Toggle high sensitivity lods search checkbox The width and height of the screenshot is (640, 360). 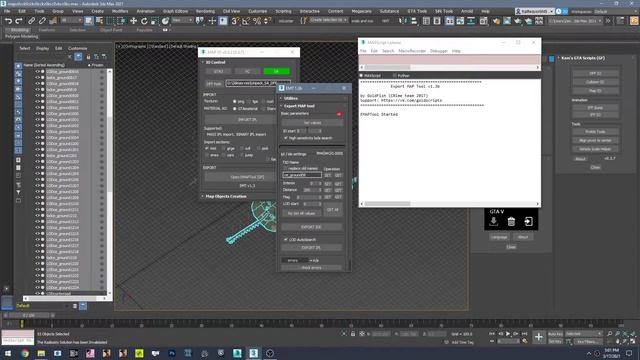pos(286,138)
